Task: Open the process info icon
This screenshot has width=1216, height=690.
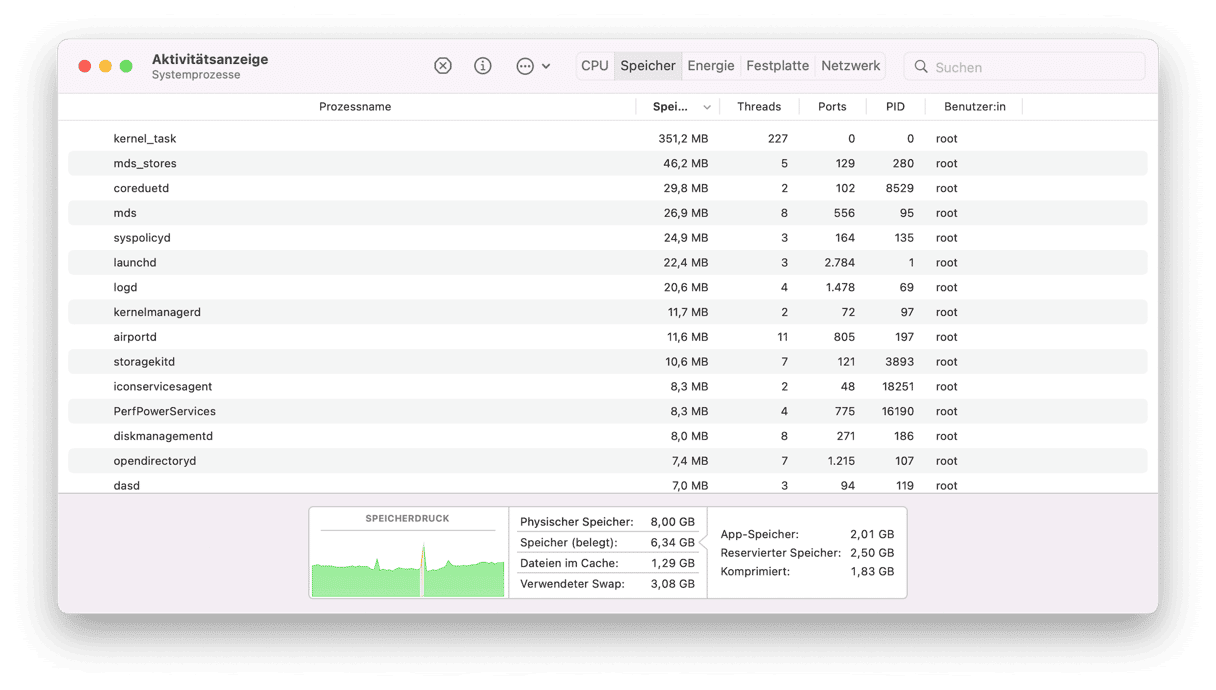Action: coord(483,66)
